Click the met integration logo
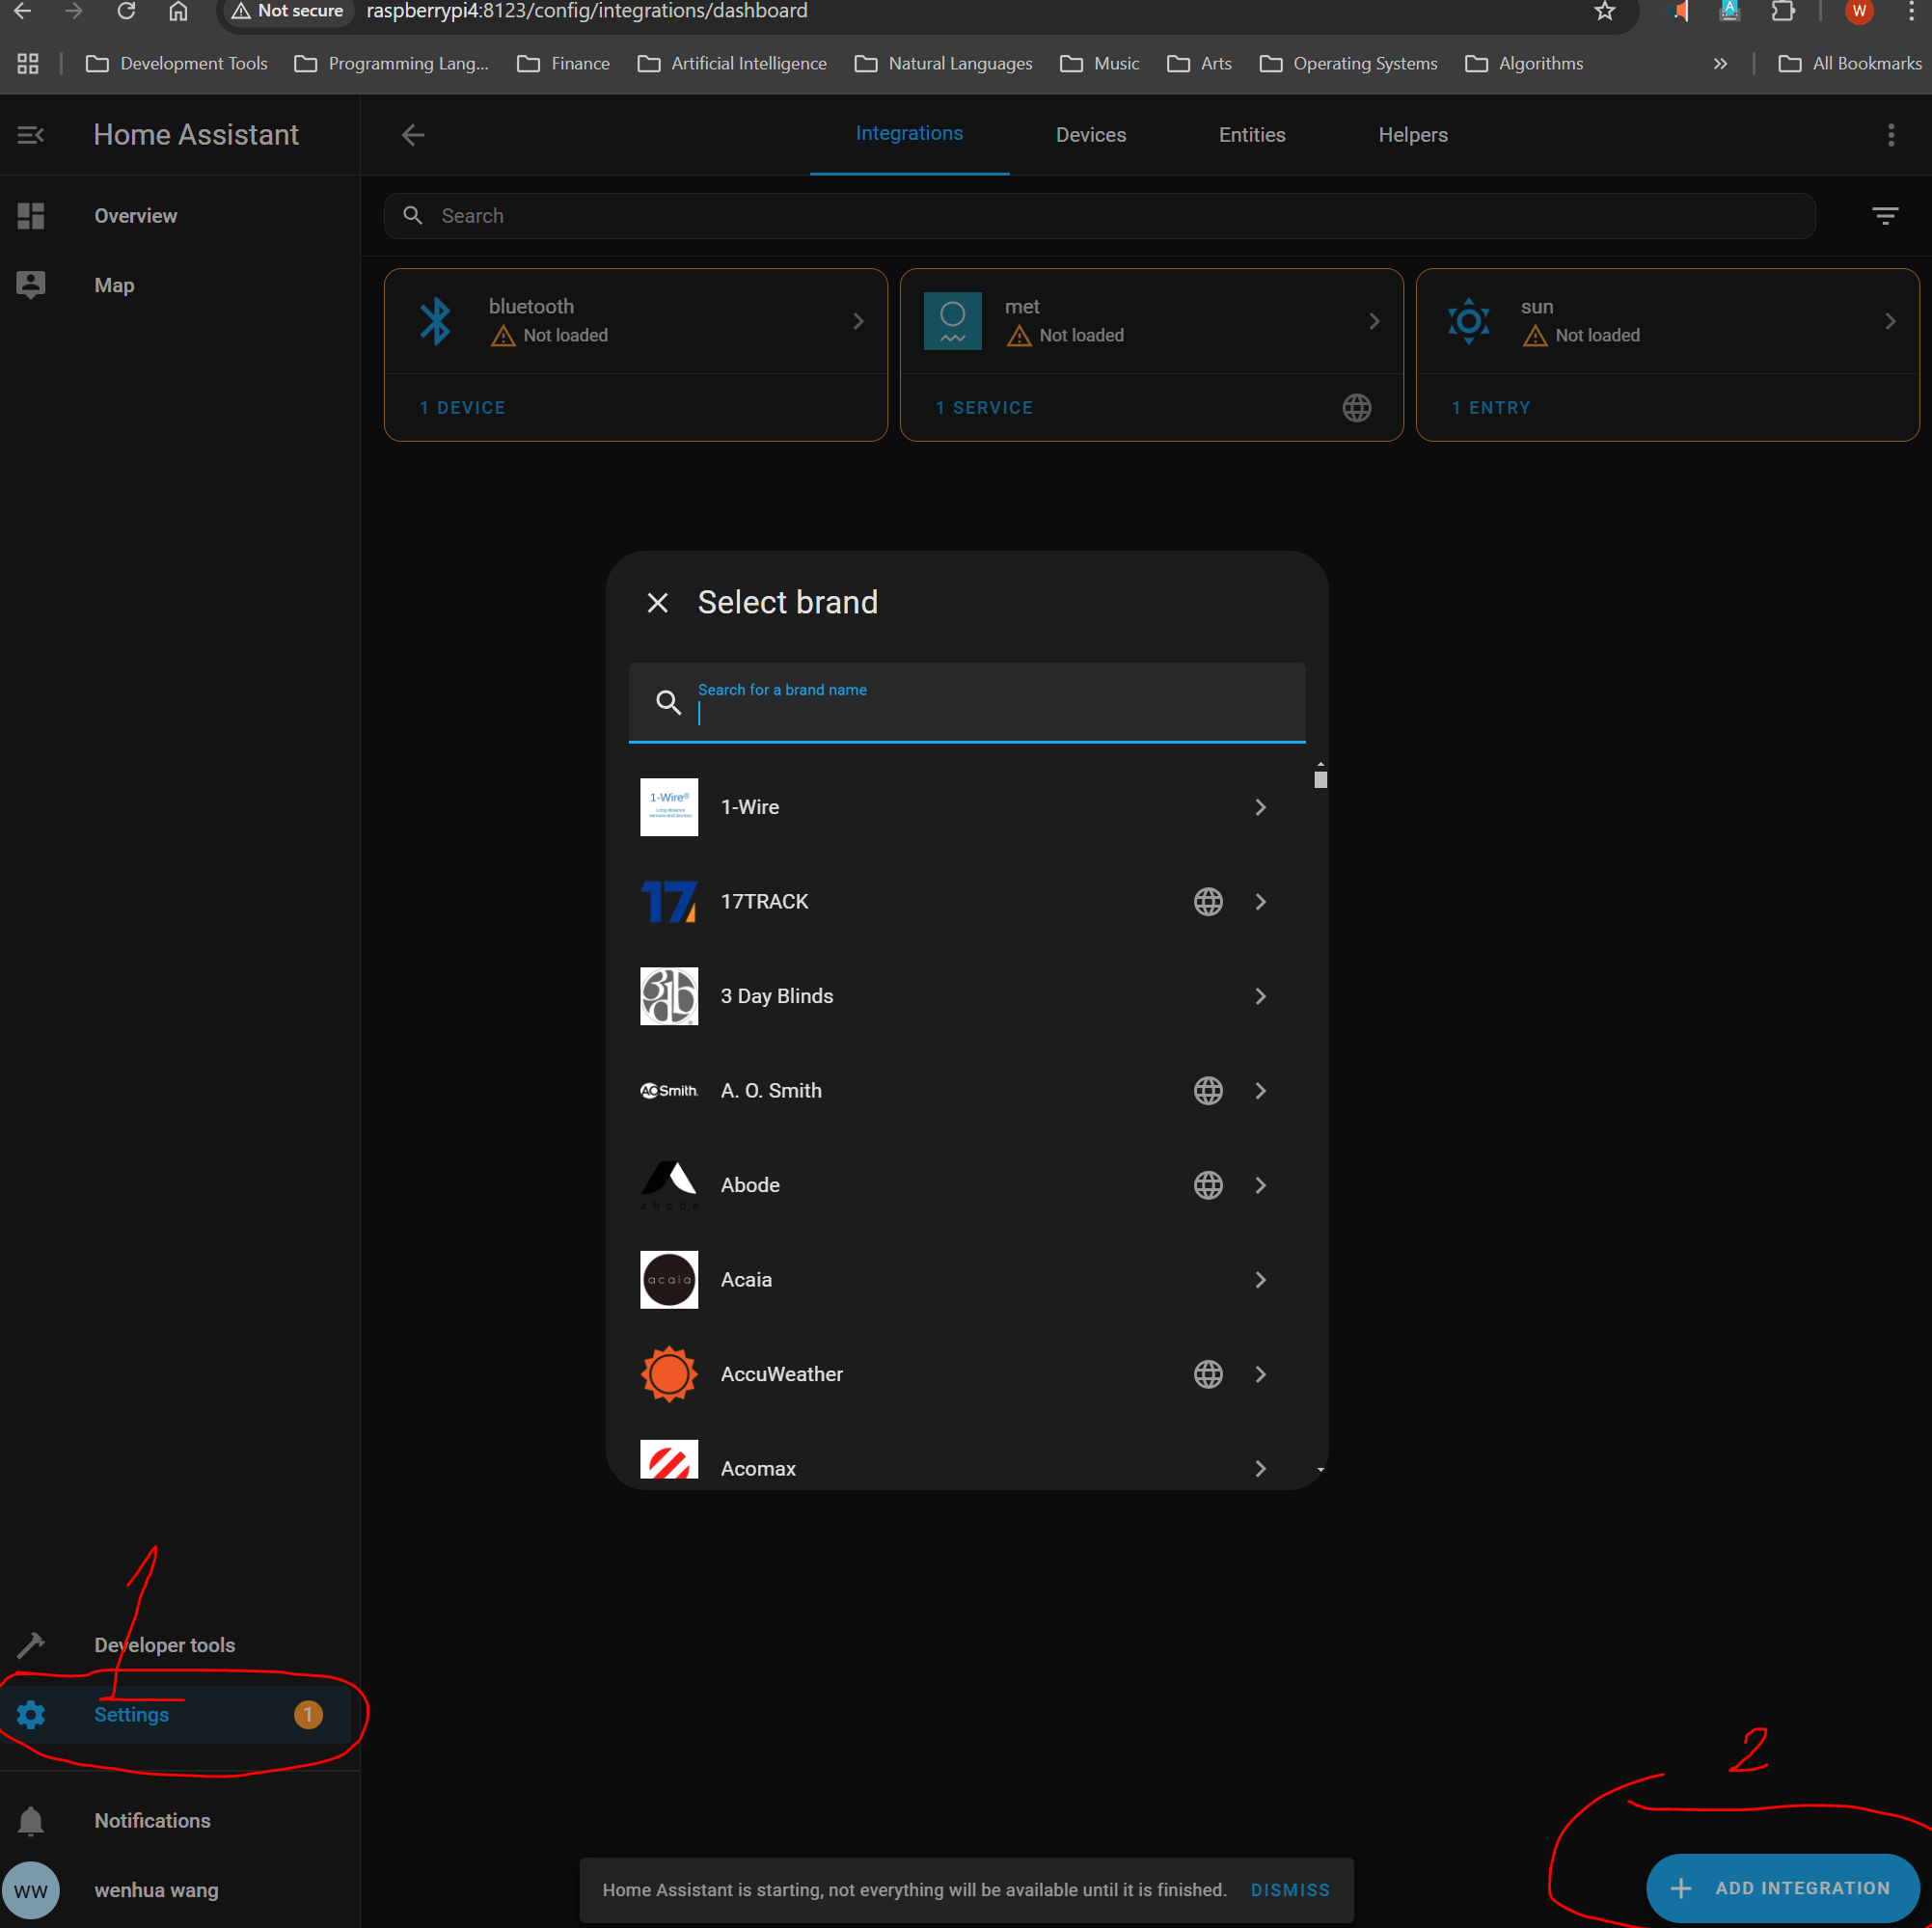 952,321
